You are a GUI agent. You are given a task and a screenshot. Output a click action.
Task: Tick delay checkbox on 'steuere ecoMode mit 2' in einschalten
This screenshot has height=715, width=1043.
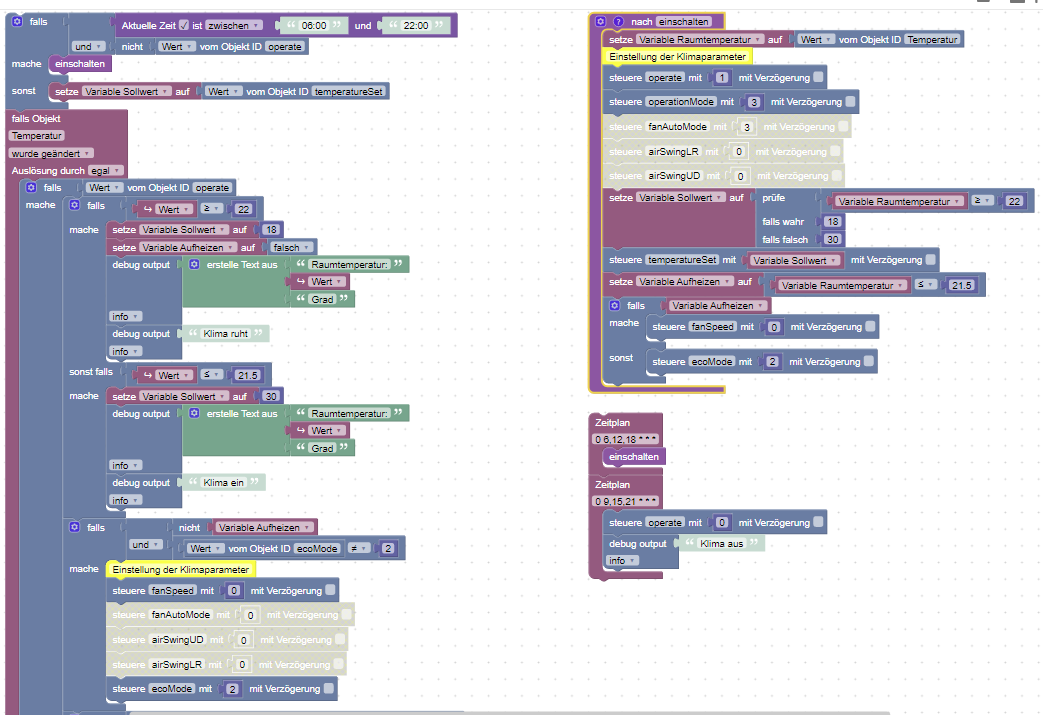869,361
